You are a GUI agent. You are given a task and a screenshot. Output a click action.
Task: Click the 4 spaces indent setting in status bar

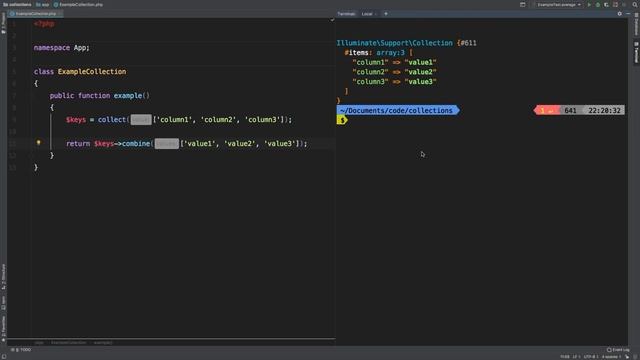(x=611, y=357)
